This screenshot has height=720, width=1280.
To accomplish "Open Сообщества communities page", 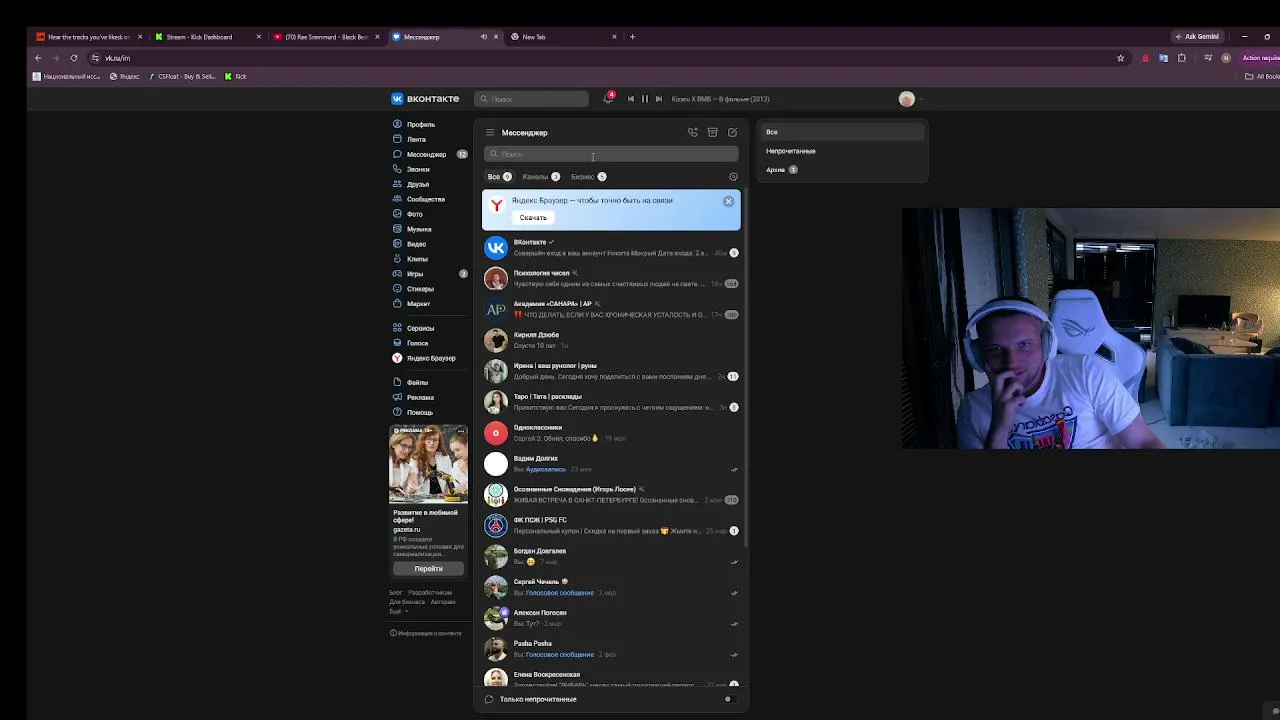I will click(425, 200).
